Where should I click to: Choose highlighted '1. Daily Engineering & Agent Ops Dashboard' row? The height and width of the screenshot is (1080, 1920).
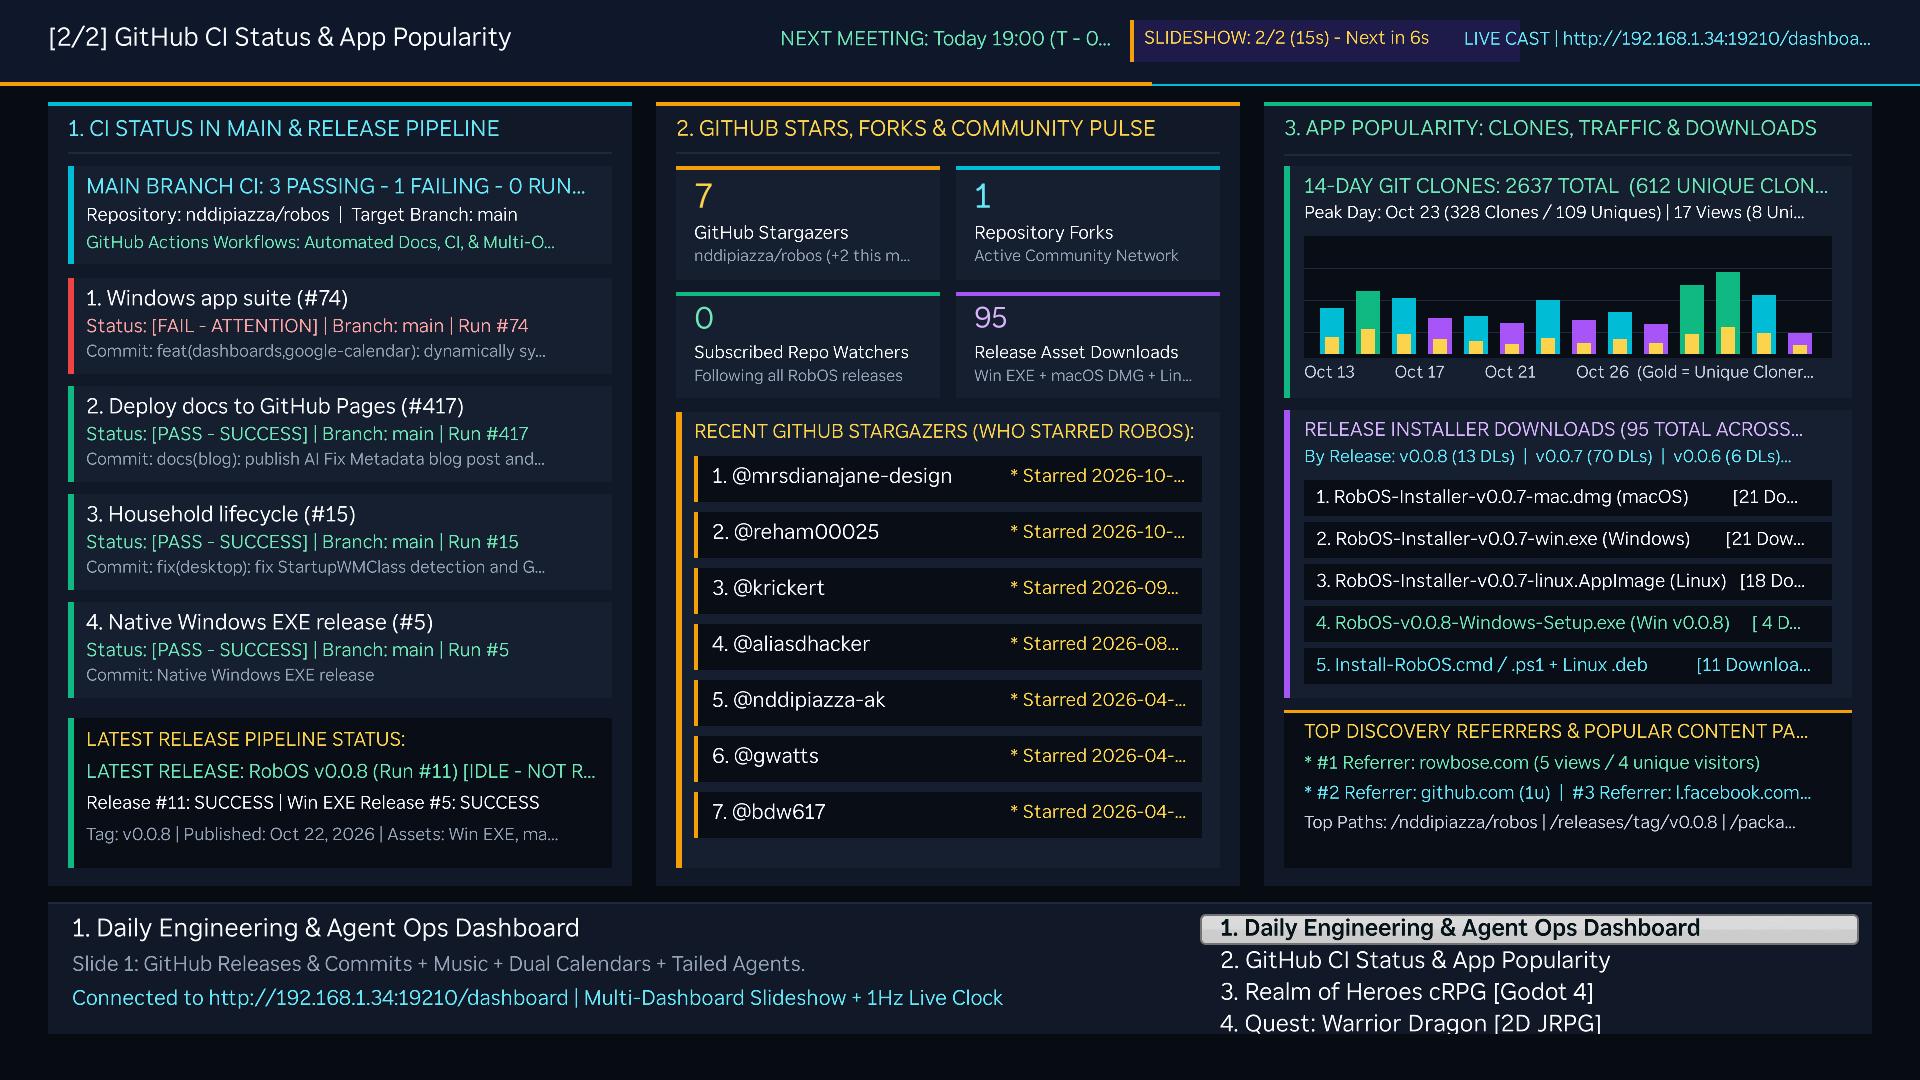pos(1529,928)
